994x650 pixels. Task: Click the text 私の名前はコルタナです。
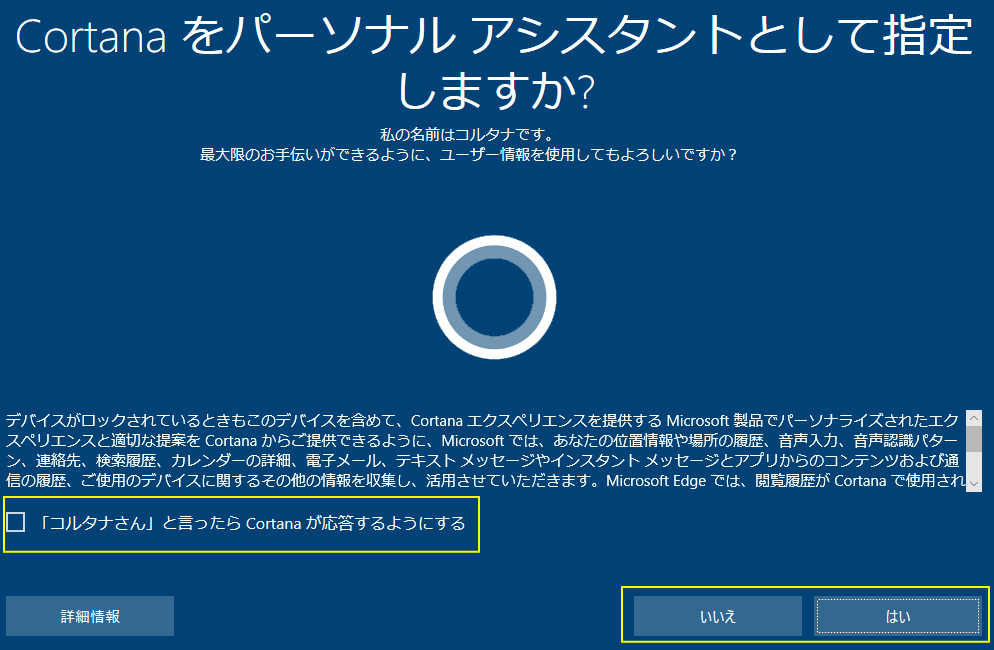(467, 134)
